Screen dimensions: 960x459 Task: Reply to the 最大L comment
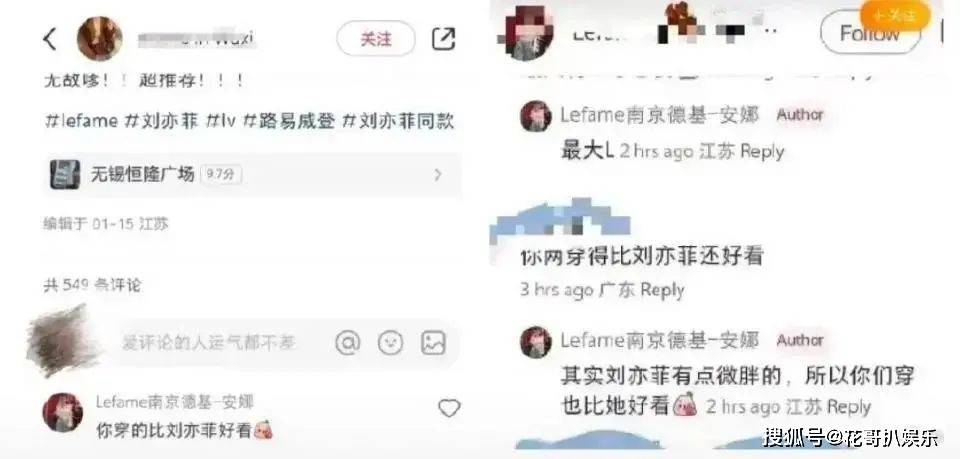(762, 151)
